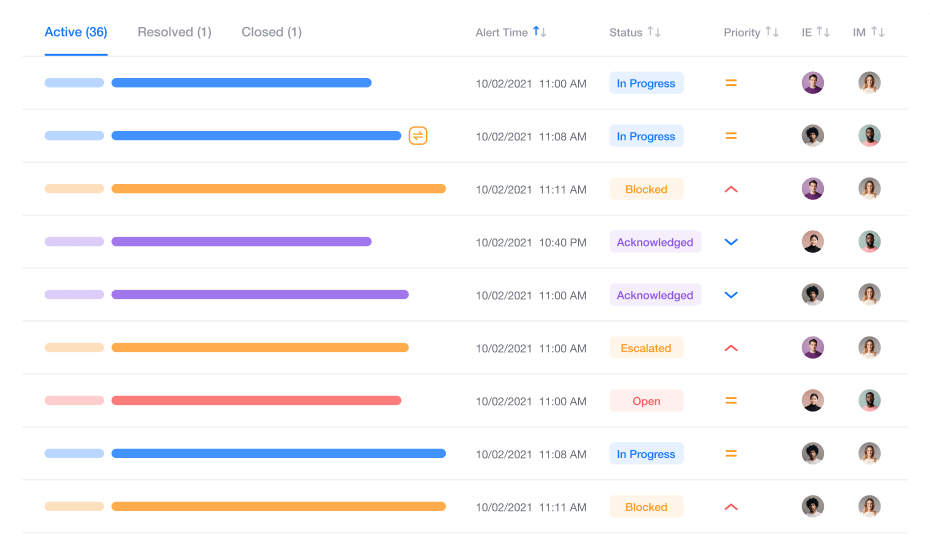
Task: Click the Blocked badge in the bottom row
Action: pyautogui.click(x=646, y=507)
